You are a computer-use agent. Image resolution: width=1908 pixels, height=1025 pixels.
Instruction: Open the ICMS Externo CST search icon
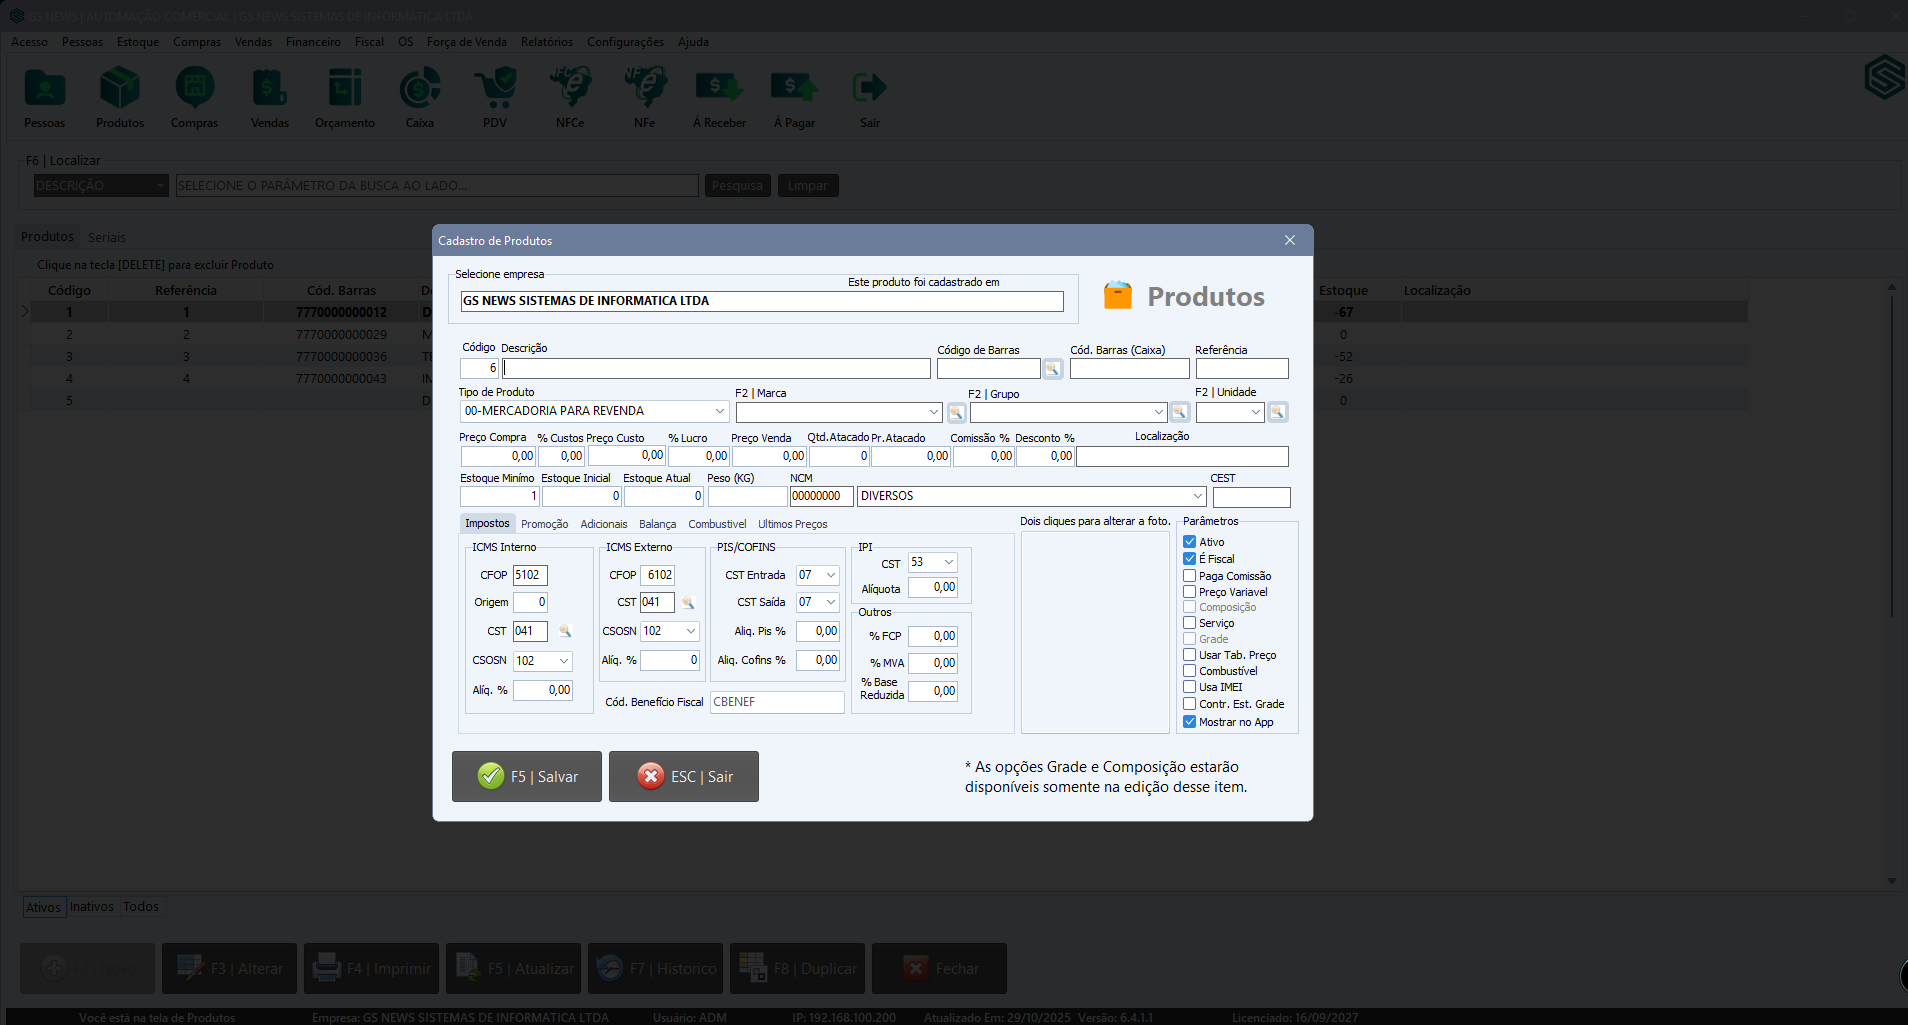coord(688,602)
